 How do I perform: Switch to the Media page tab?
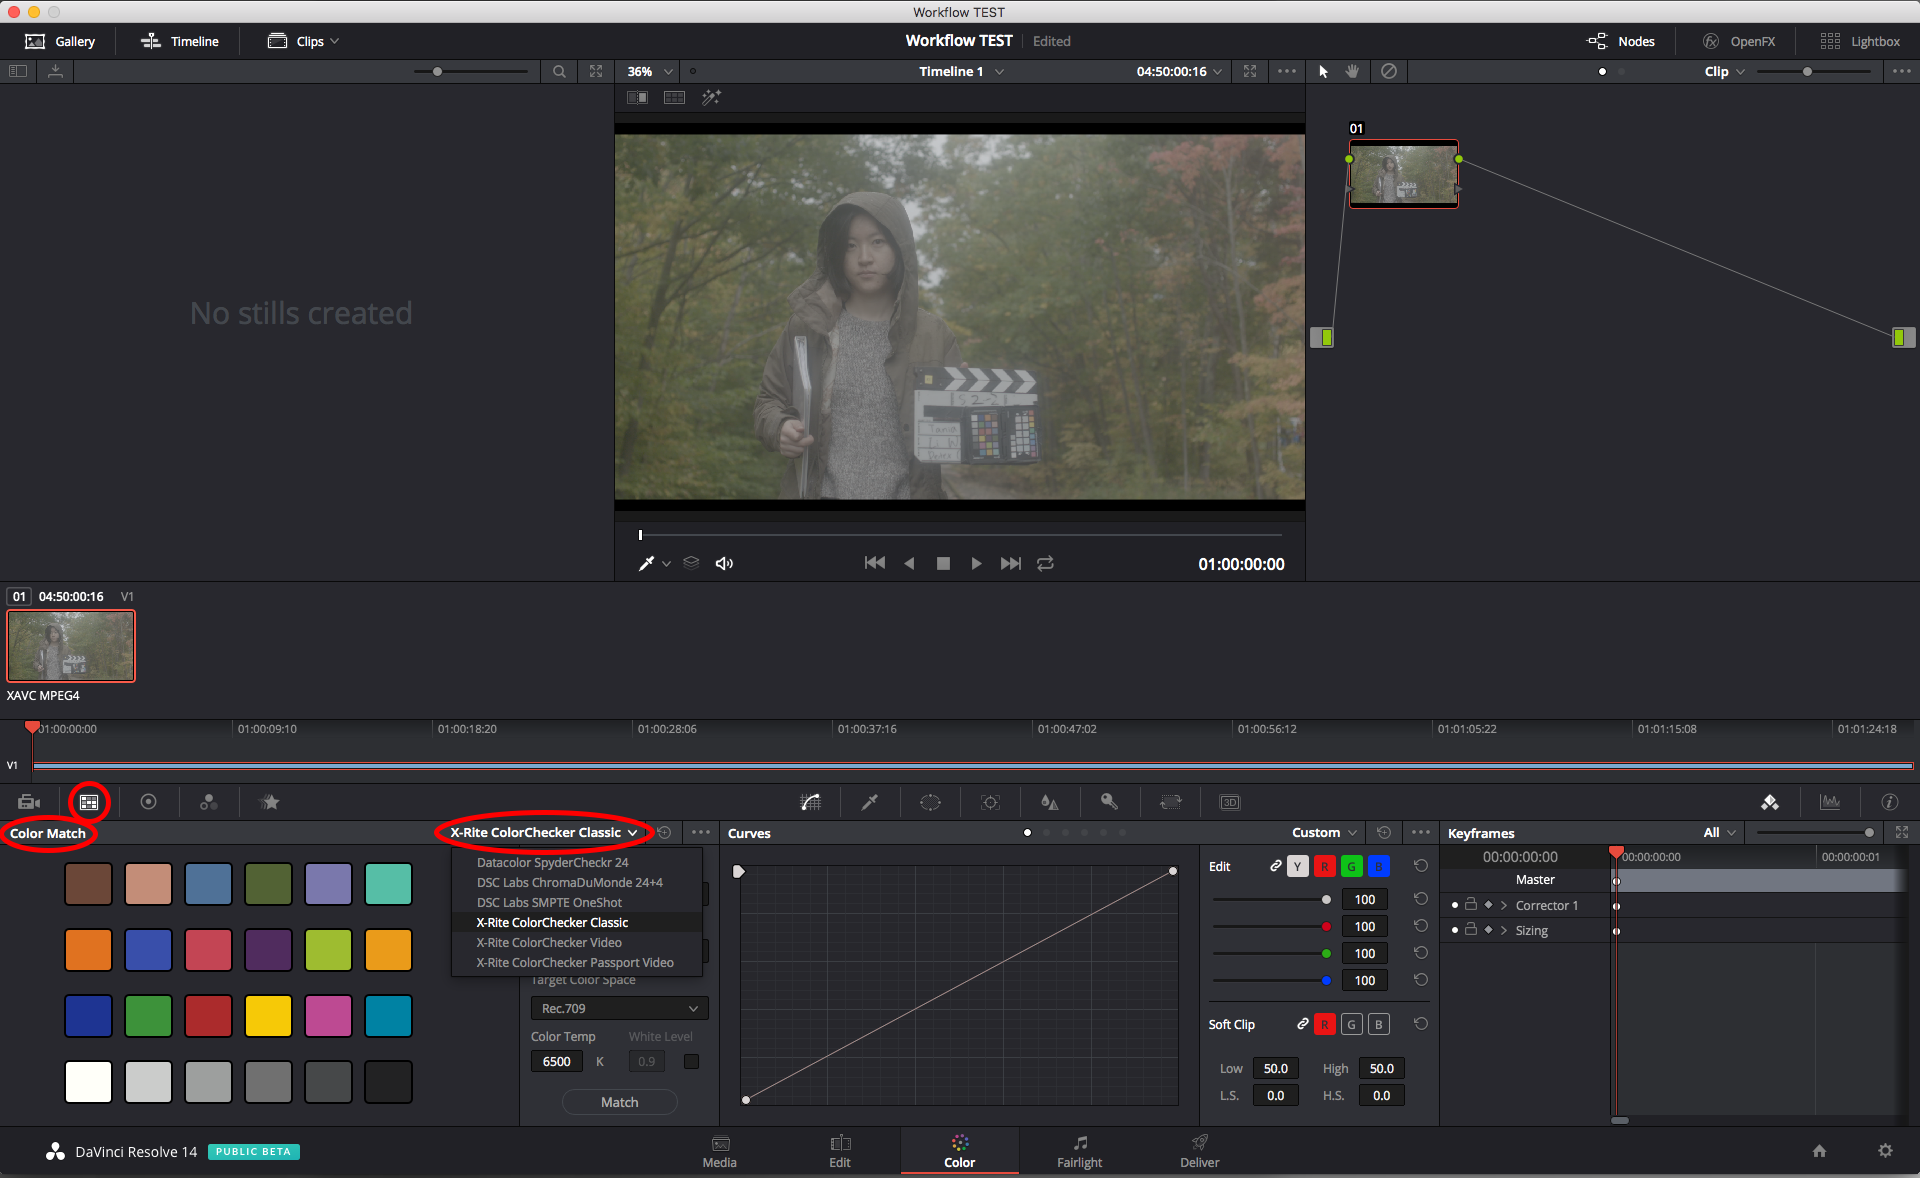pyautogui.click(x=719, y=1151)
